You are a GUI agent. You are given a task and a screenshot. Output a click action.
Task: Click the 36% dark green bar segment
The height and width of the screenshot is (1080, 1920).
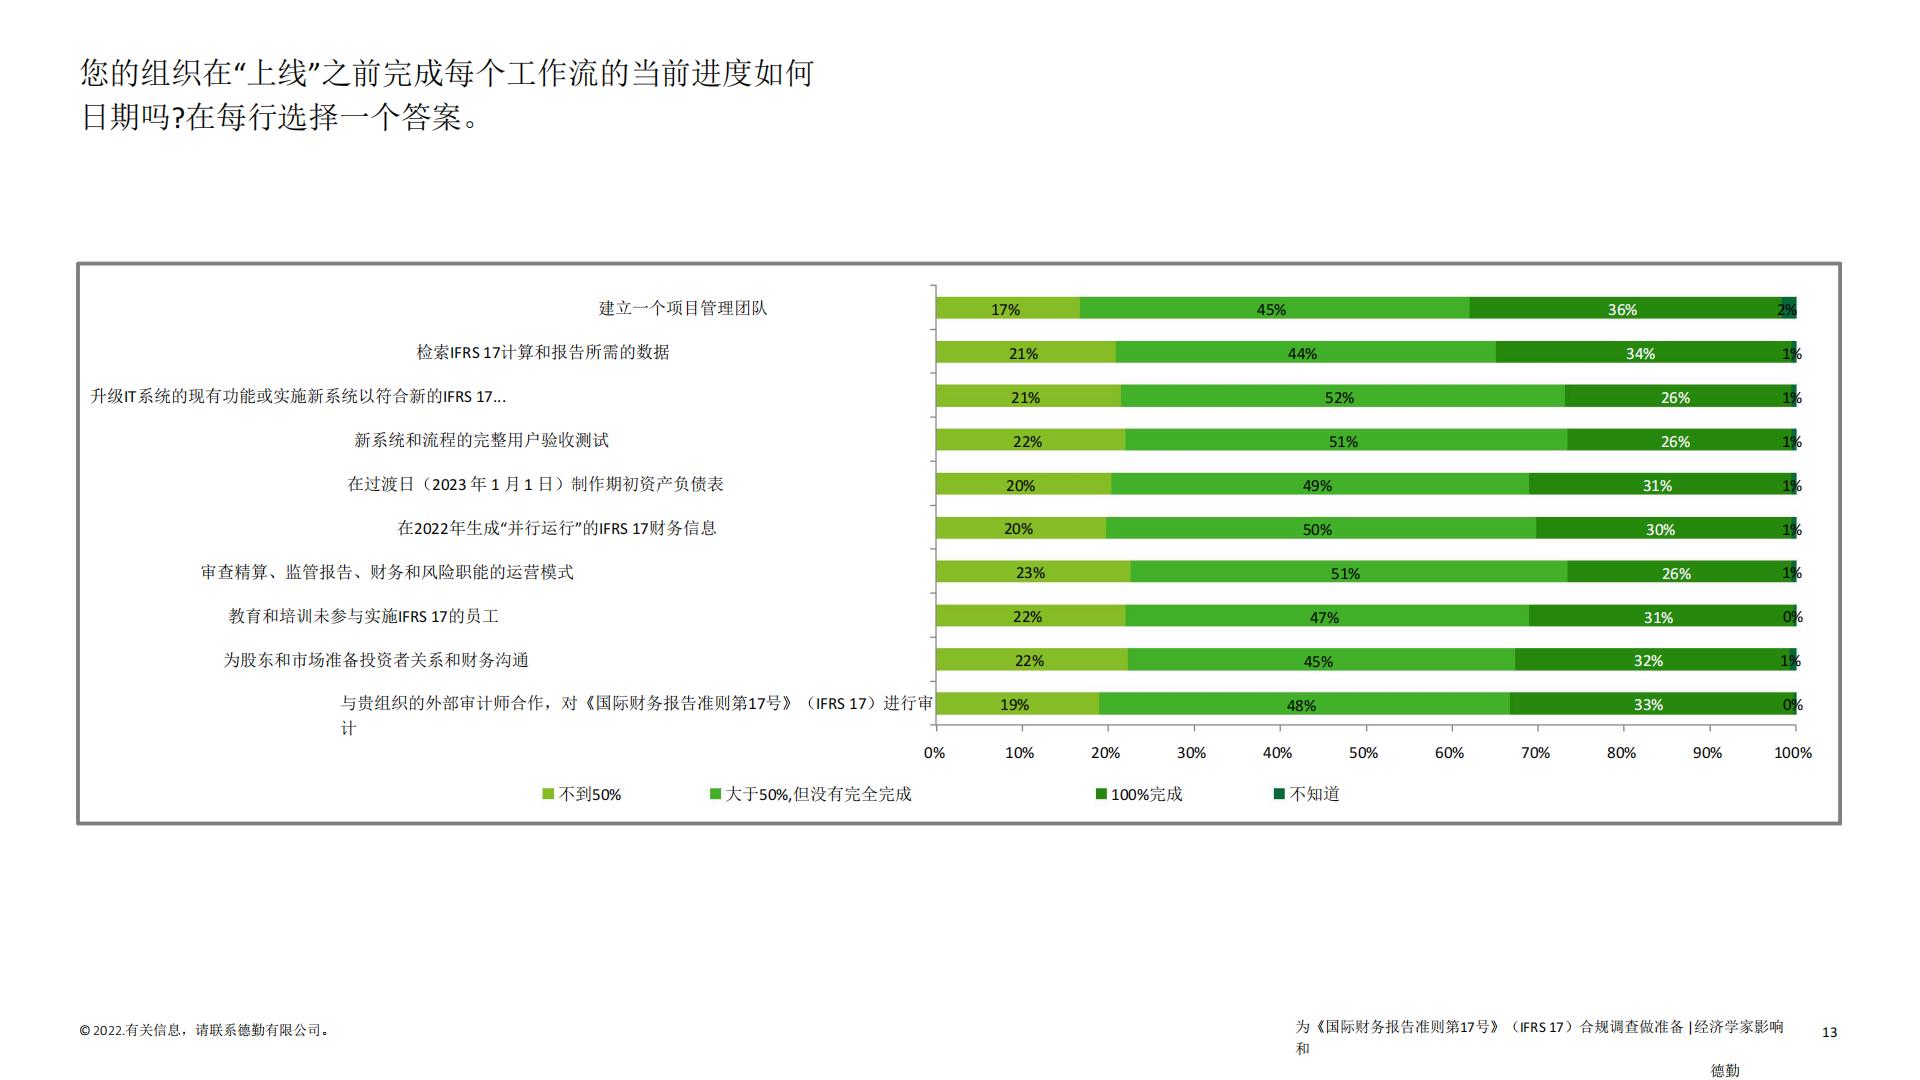tap(1622, 309)
